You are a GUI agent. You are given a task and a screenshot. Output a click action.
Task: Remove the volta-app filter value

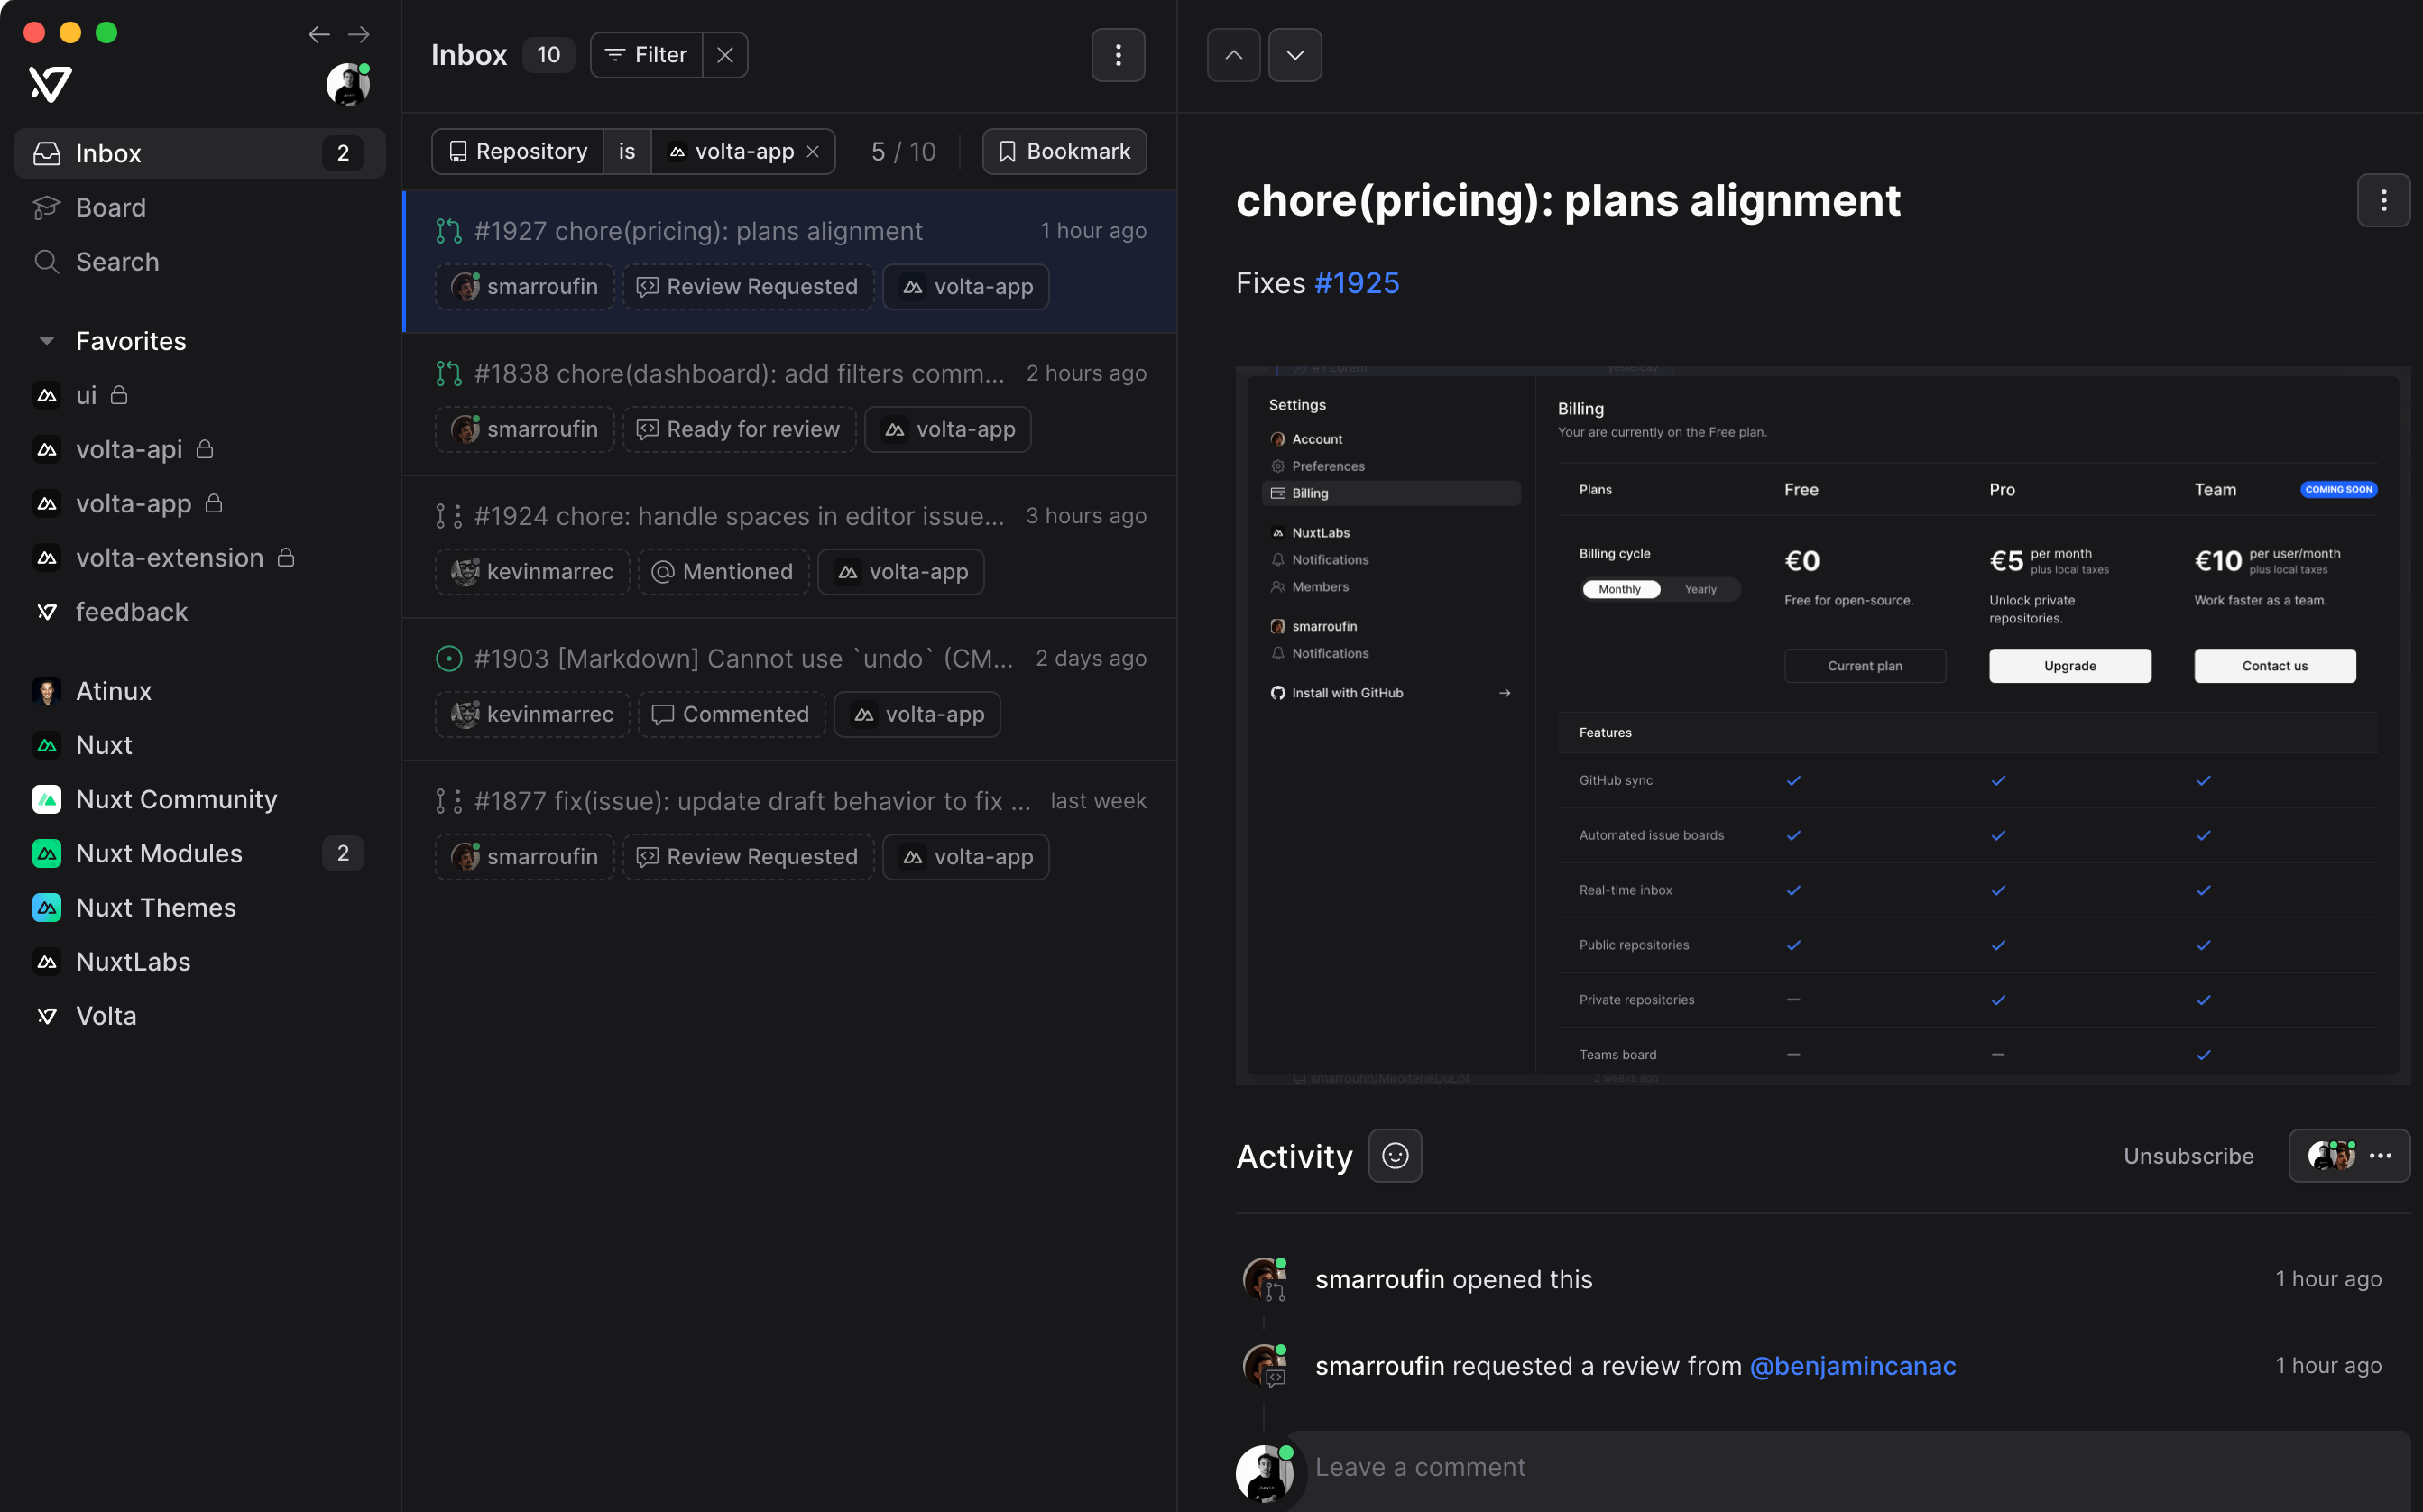click(813, 152)
